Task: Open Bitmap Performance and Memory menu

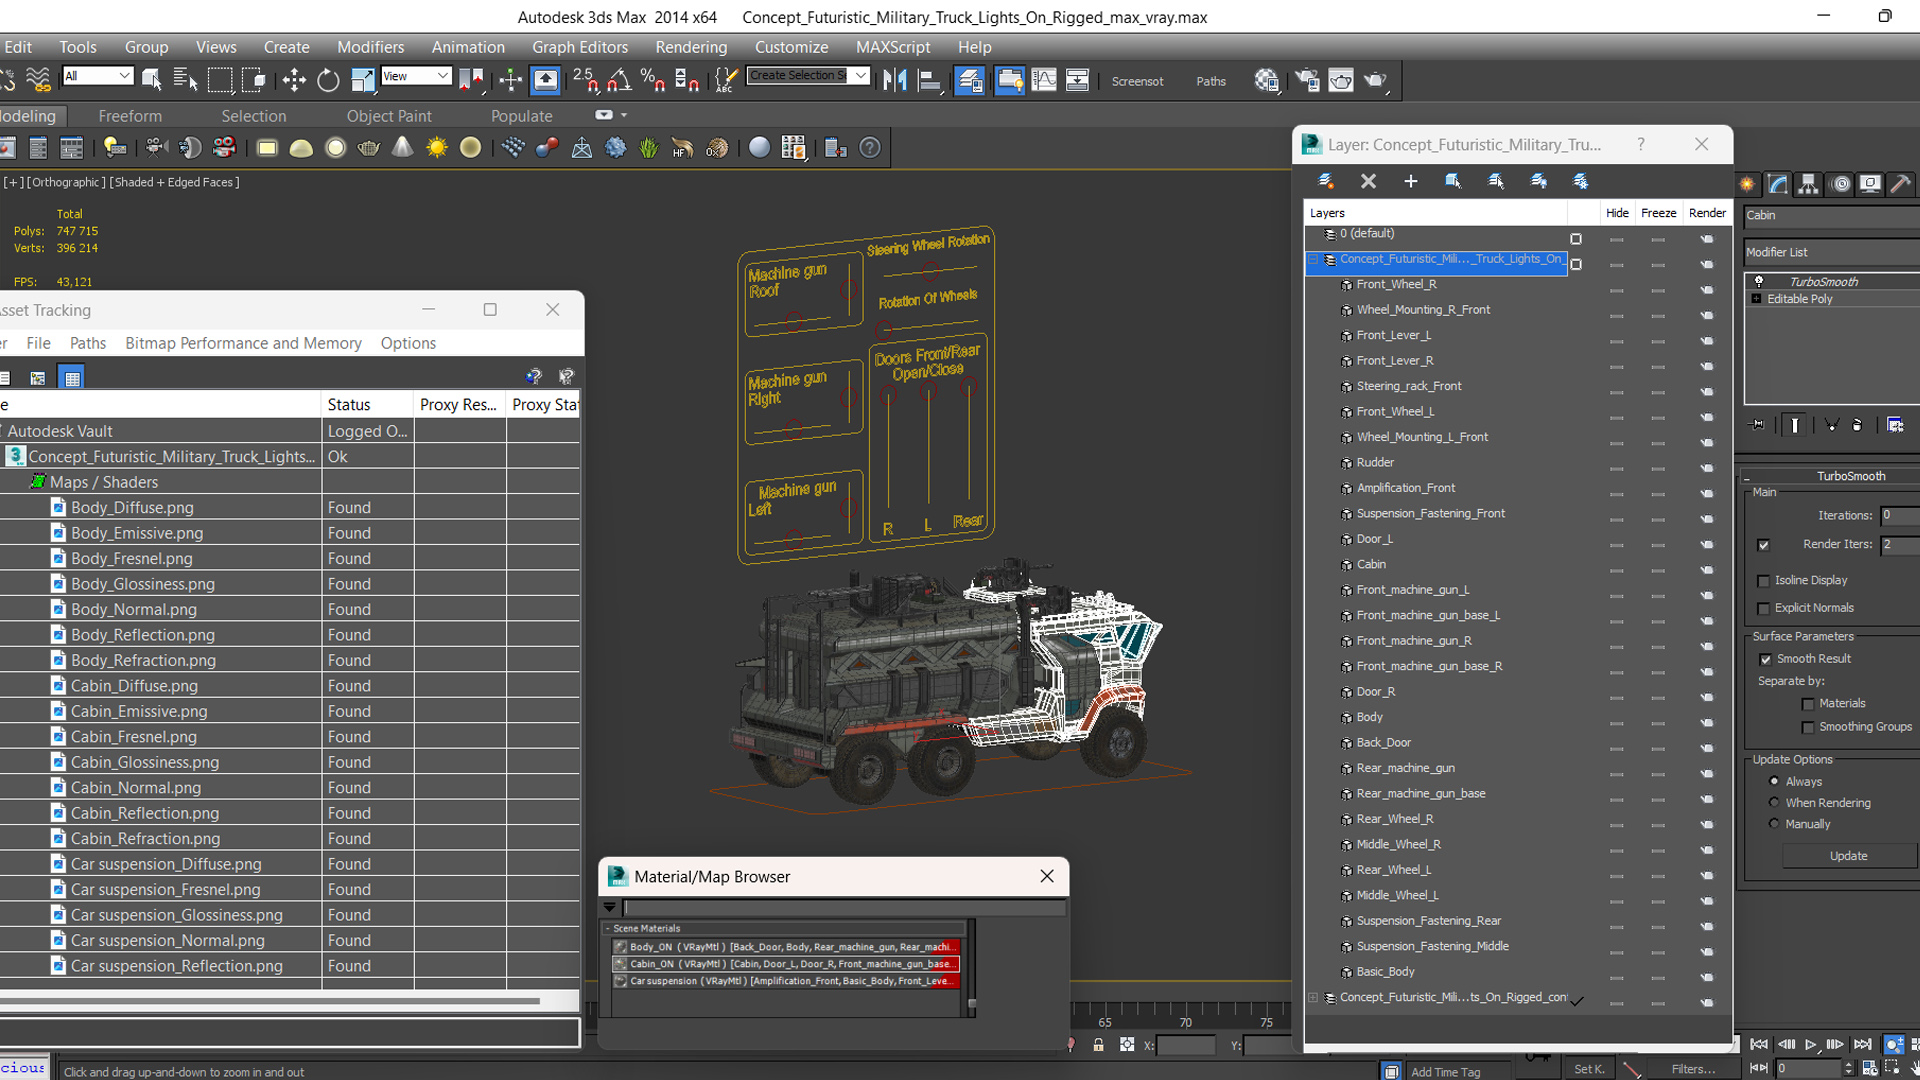Action: 243,343
